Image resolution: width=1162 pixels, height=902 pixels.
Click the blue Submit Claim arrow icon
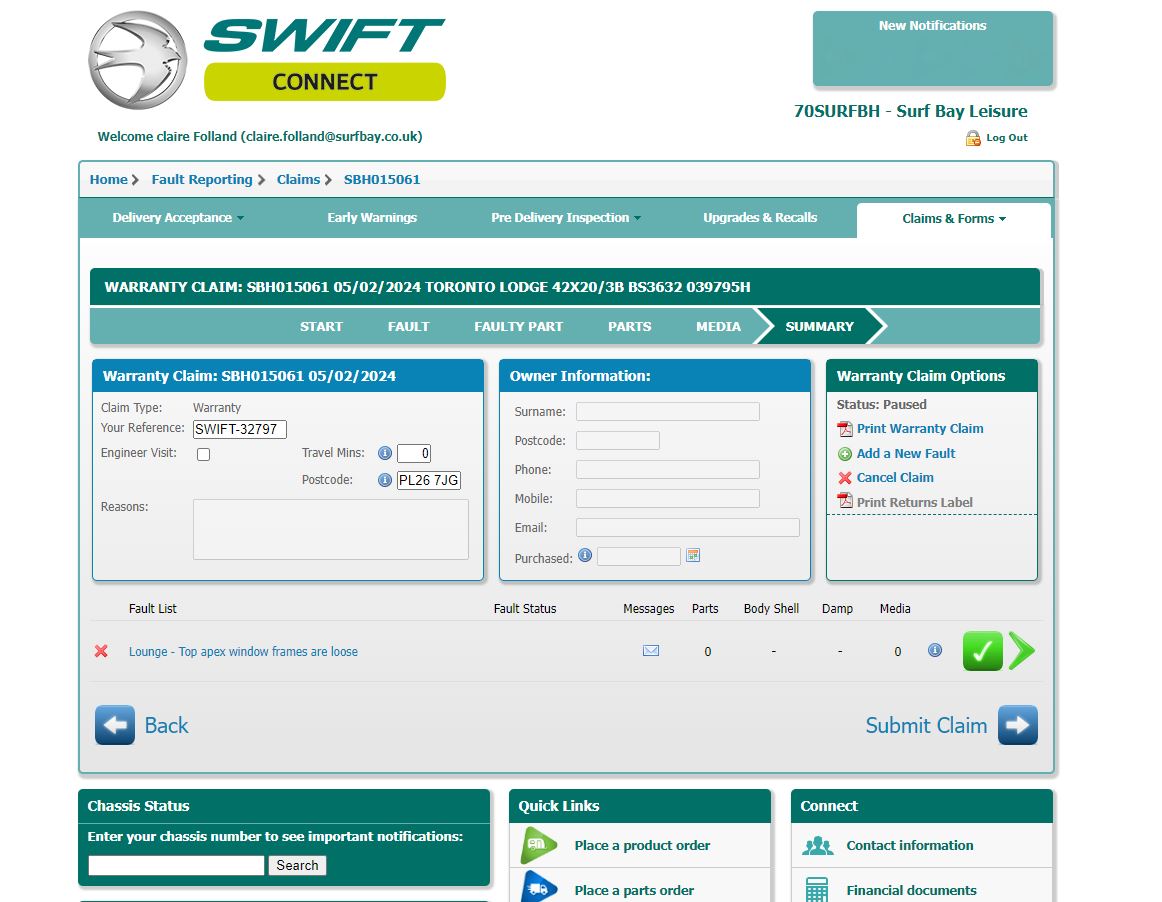(x=1017, y=725)
